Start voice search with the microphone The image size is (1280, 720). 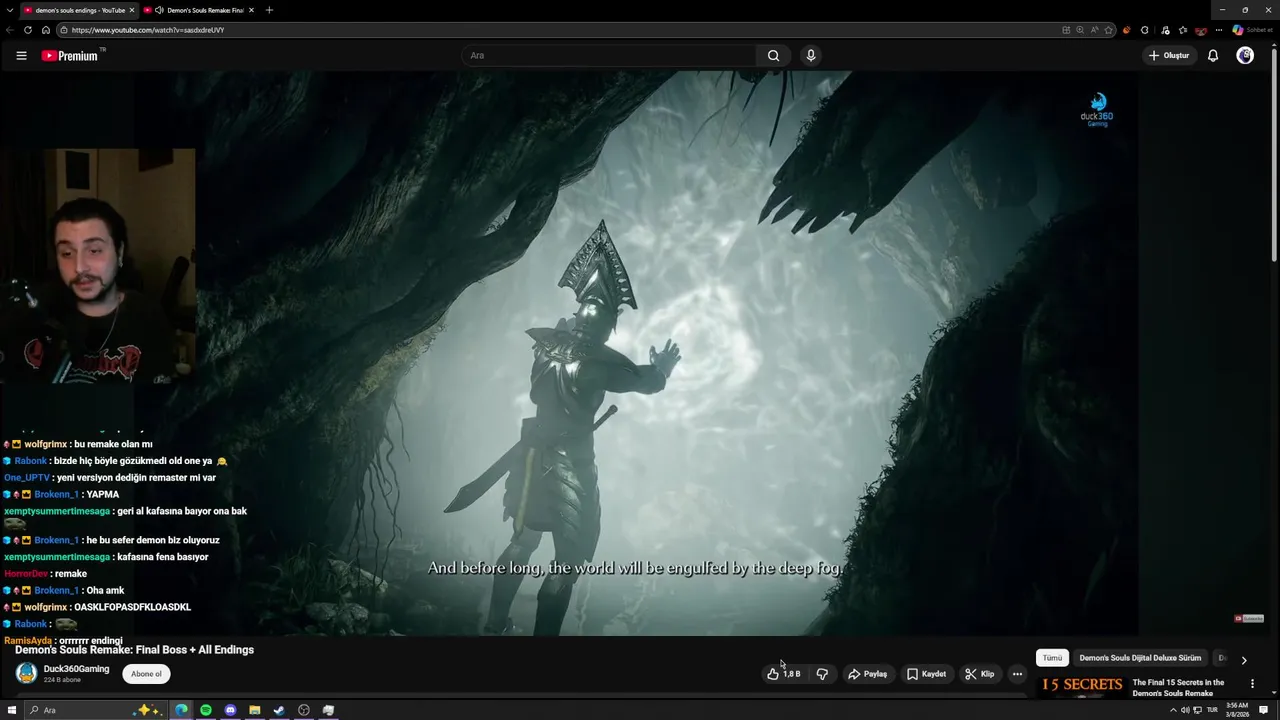[811, 56]
